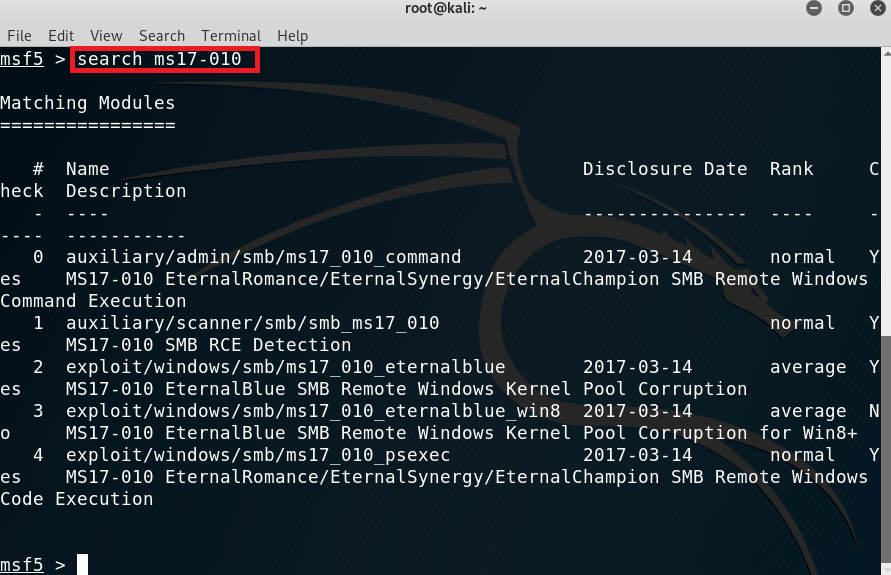The width and height of the screenshot is (891, 575).
Task: Click the 'Matching Modules' heading text
Action: point(87,103)
